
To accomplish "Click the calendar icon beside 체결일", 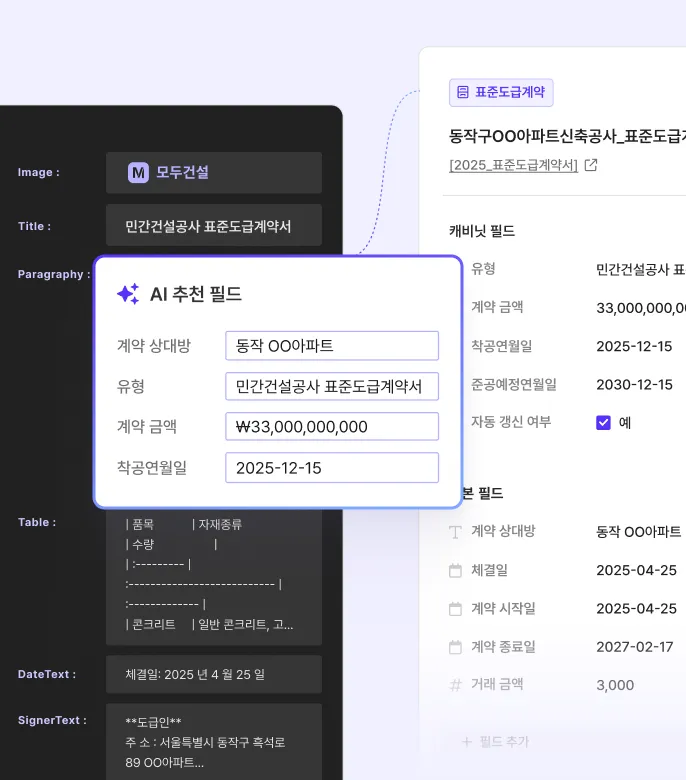I will [455, 571].
